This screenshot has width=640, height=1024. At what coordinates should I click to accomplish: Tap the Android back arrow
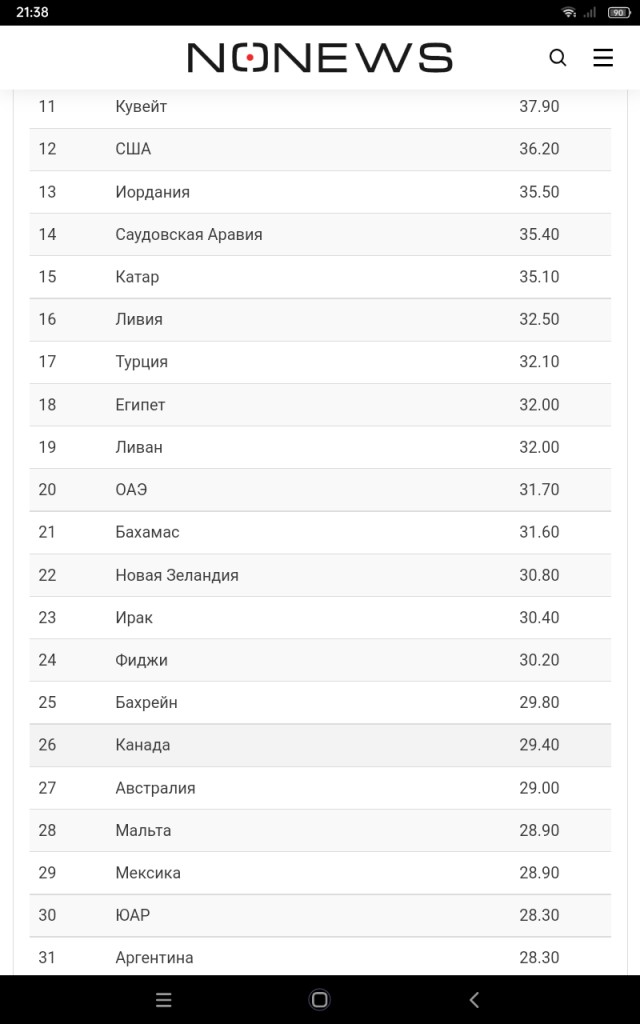[475, 999]
